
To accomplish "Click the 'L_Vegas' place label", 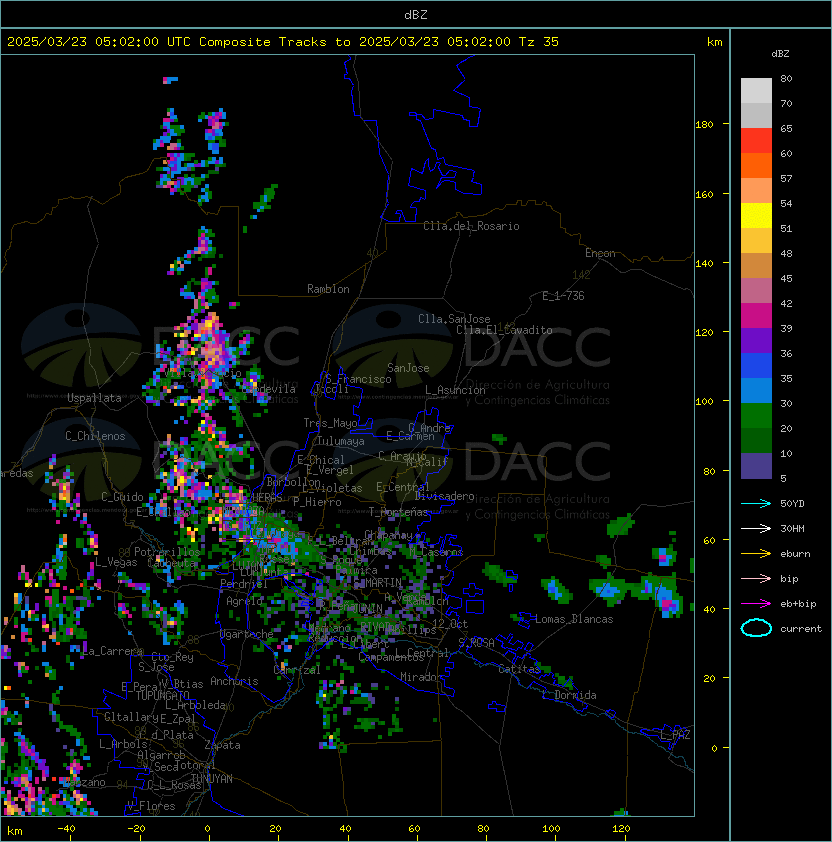I will (116, 562).
